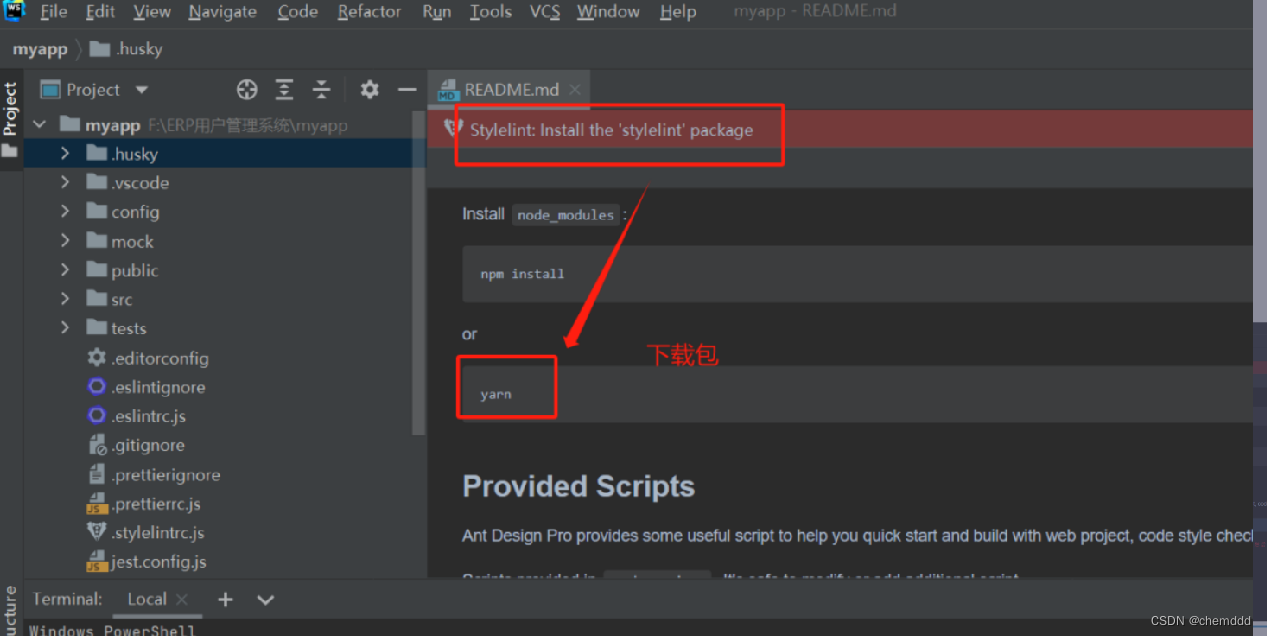Expand the mock folder
Screen dimensions: 1267x636
point(65,241)
